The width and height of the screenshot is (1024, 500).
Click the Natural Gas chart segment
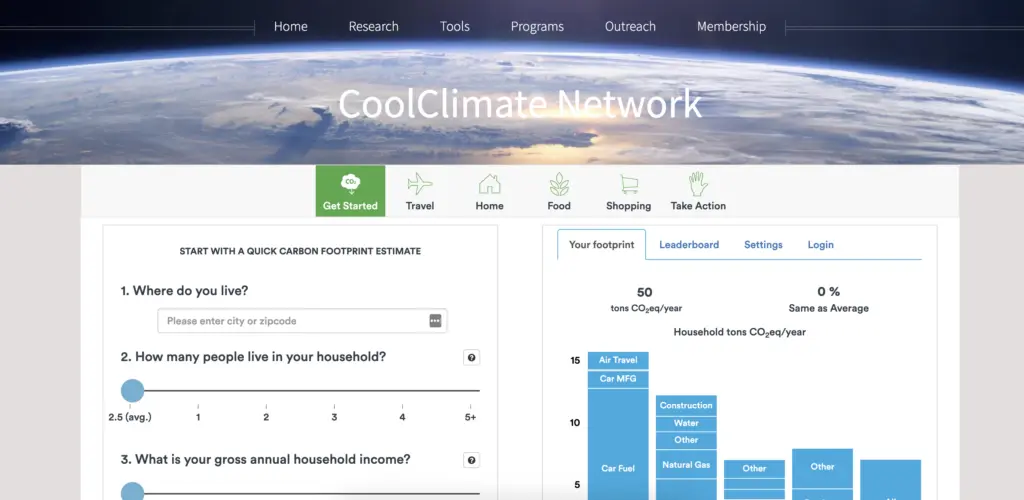click(x=686, y=464)
